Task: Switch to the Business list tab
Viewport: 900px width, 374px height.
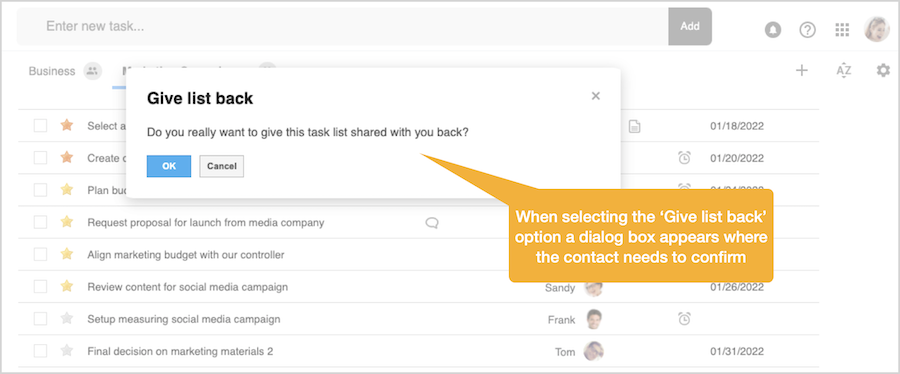Action: tap(52, 71)
